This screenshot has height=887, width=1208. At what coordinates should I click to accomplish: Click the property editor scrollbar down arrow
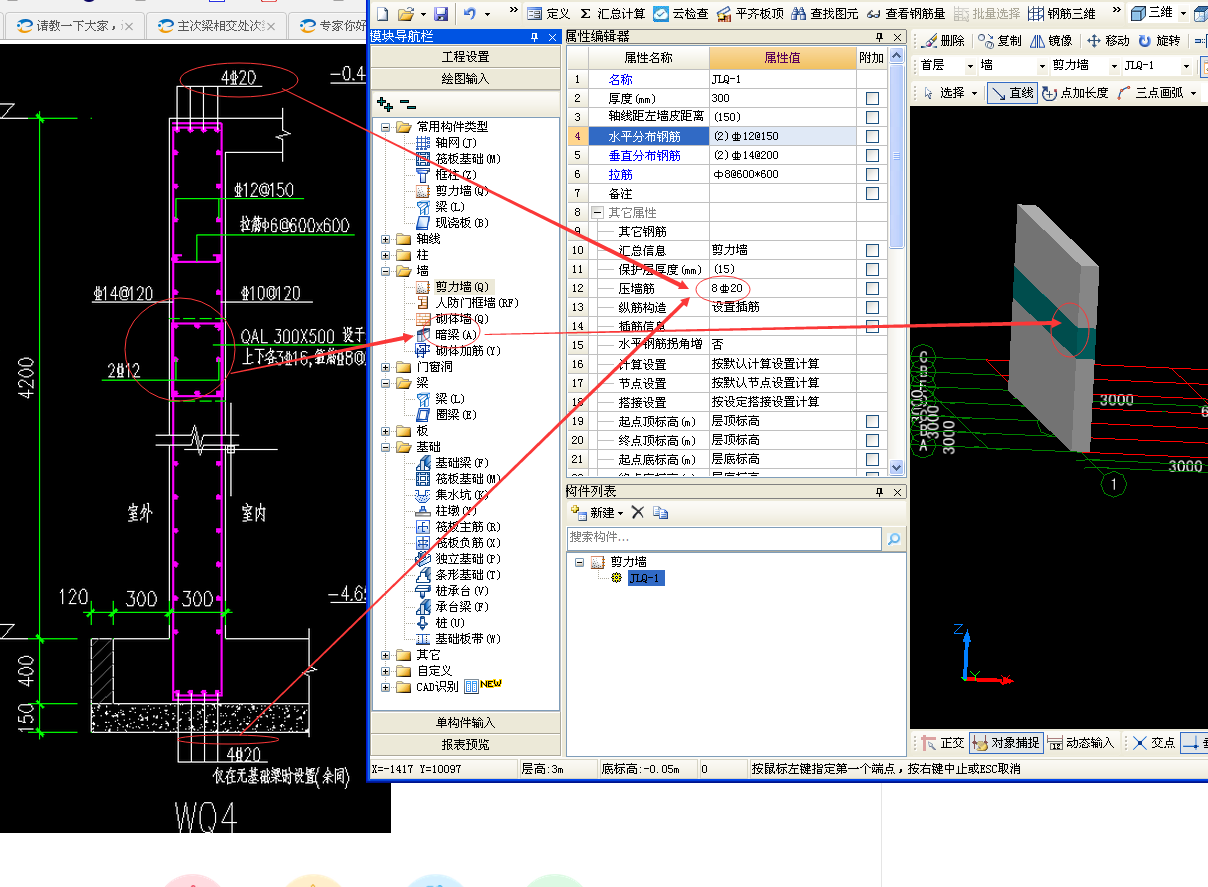896,467
